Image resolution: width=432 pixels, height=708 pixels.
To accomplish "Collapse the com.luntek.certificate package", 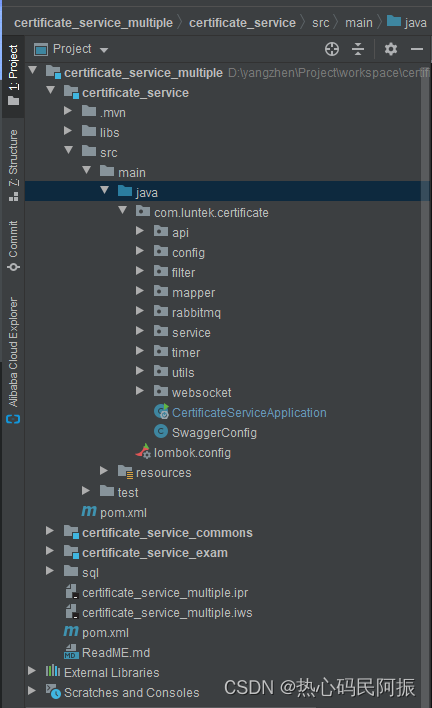I will [x=122, y=210].
